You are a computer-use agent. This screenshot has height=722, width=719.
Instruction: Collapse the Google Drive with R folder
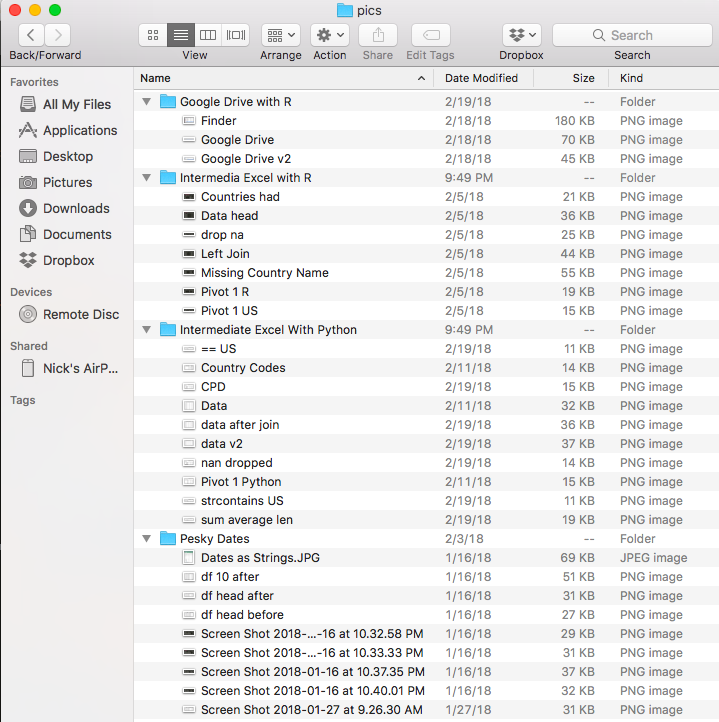pos(148,102)
